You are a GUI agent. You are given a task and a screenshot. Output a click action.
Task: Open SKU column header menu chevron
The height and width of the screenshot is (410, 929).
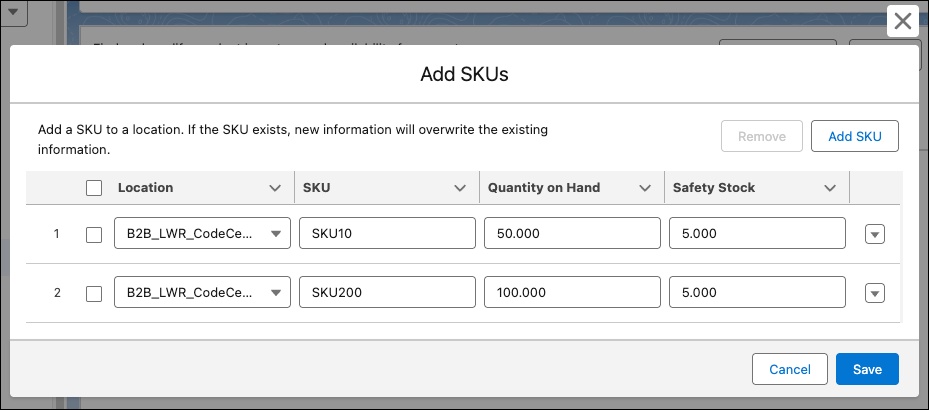[460, 188]
